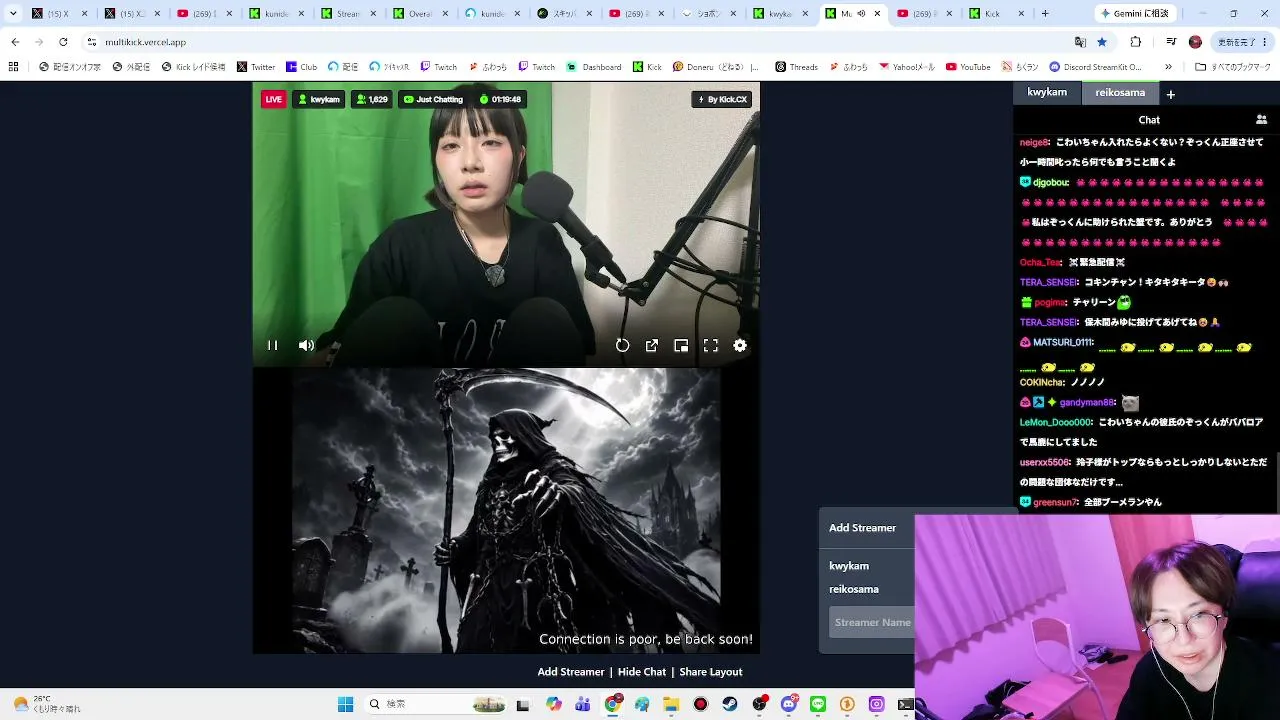The height and width of the screenshot is (720, 1280).
Task: Open Chrome from the taskbar
Action: point(613,704)
